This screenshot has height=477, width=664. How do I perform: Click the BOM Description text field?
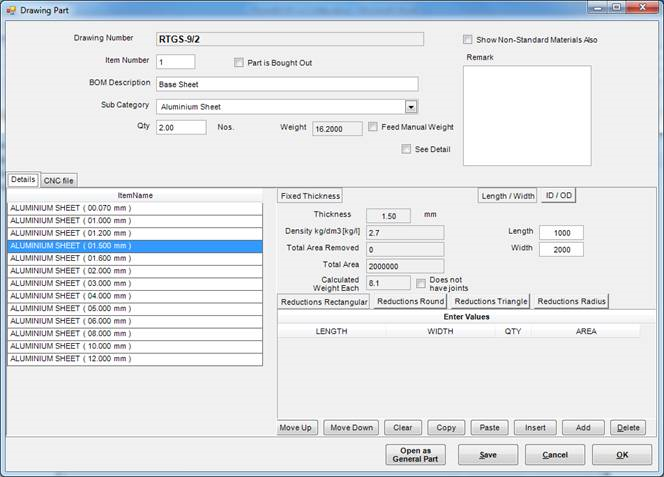click(286, 84)
